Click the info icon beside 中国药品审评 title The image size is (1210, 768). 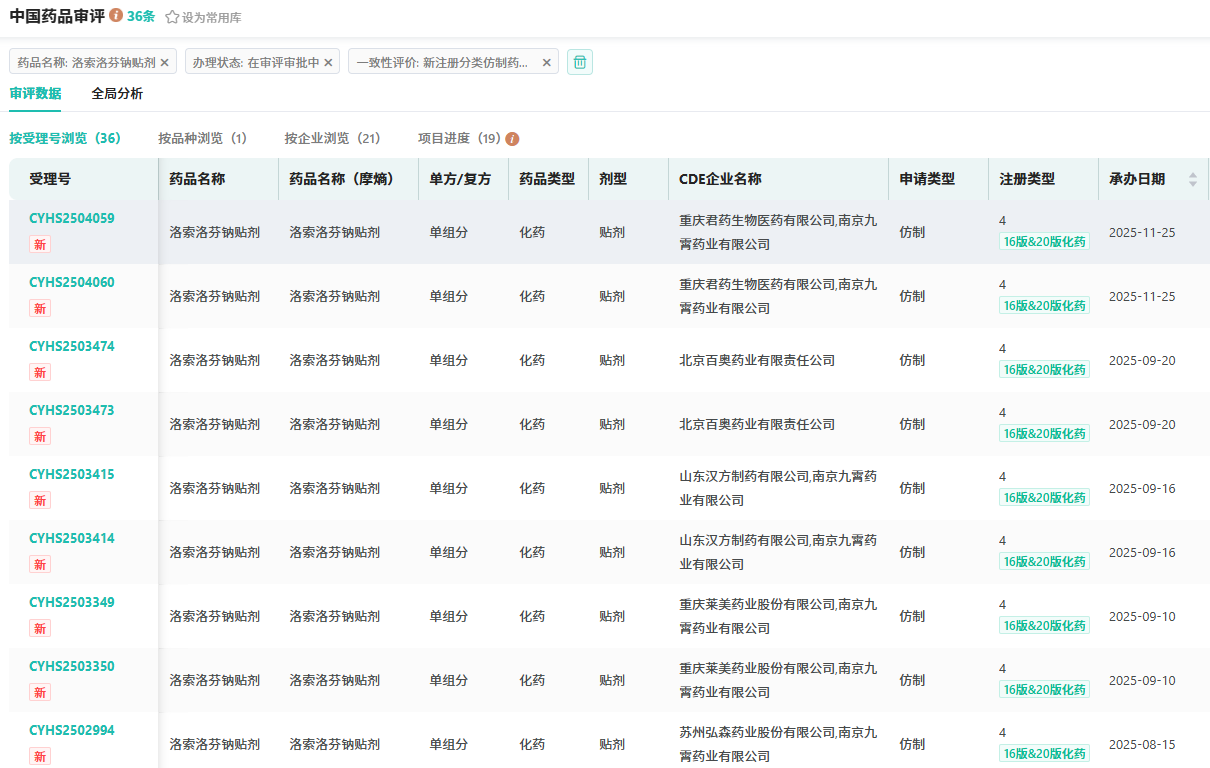[x=116, y=16]
